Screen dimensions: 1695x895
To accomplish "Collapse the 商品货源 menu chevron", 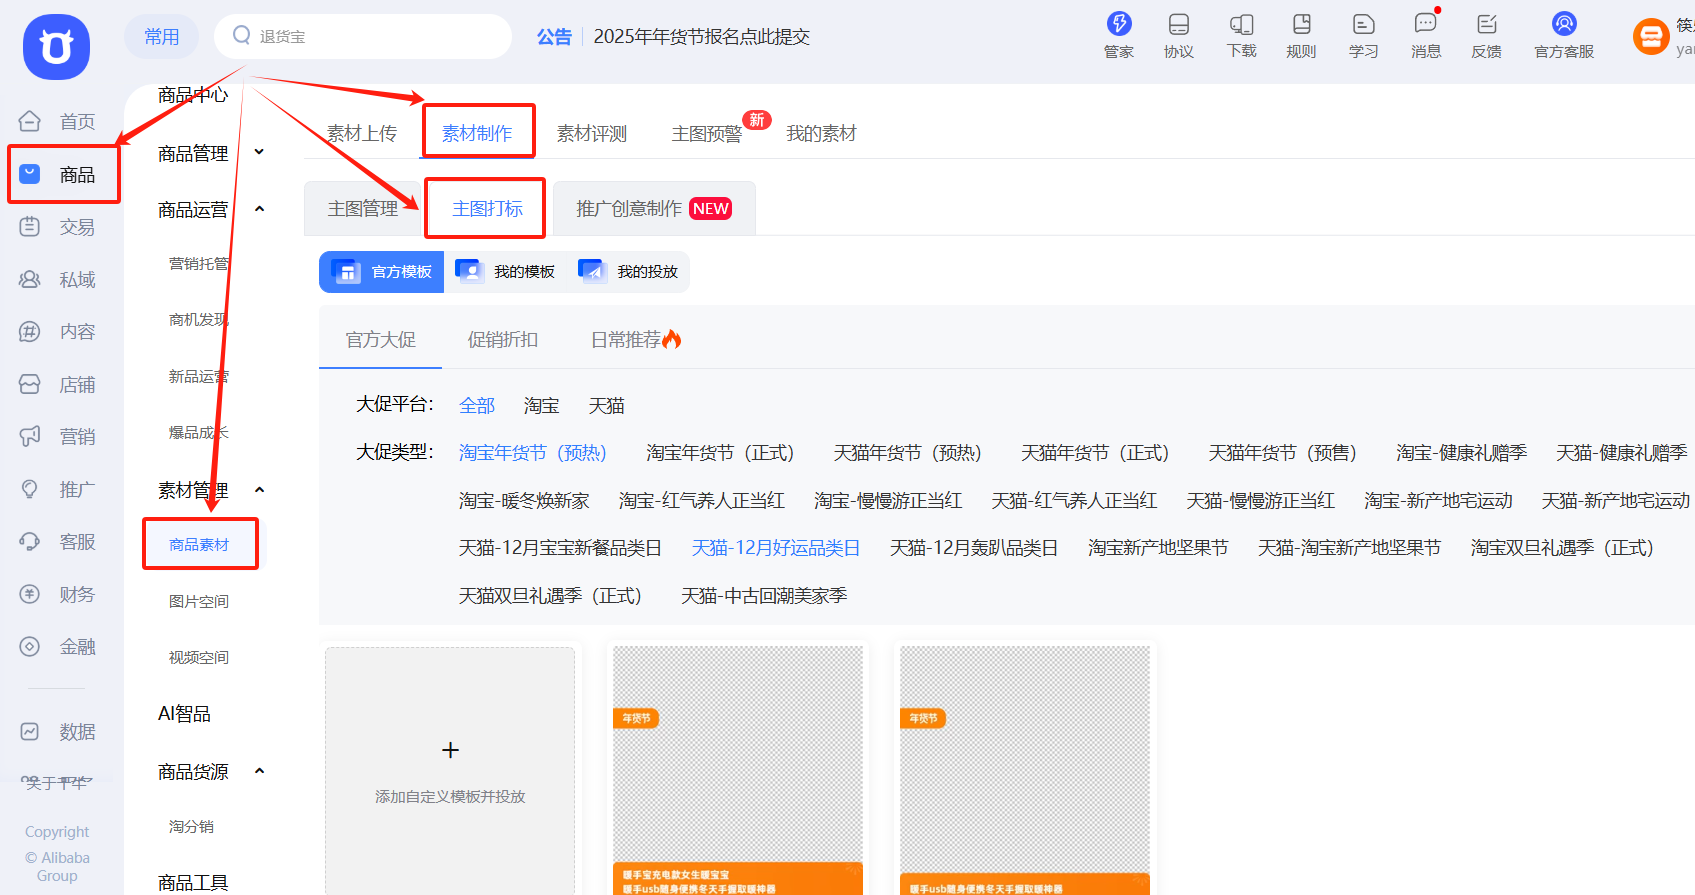I will [x=259, y=771].
